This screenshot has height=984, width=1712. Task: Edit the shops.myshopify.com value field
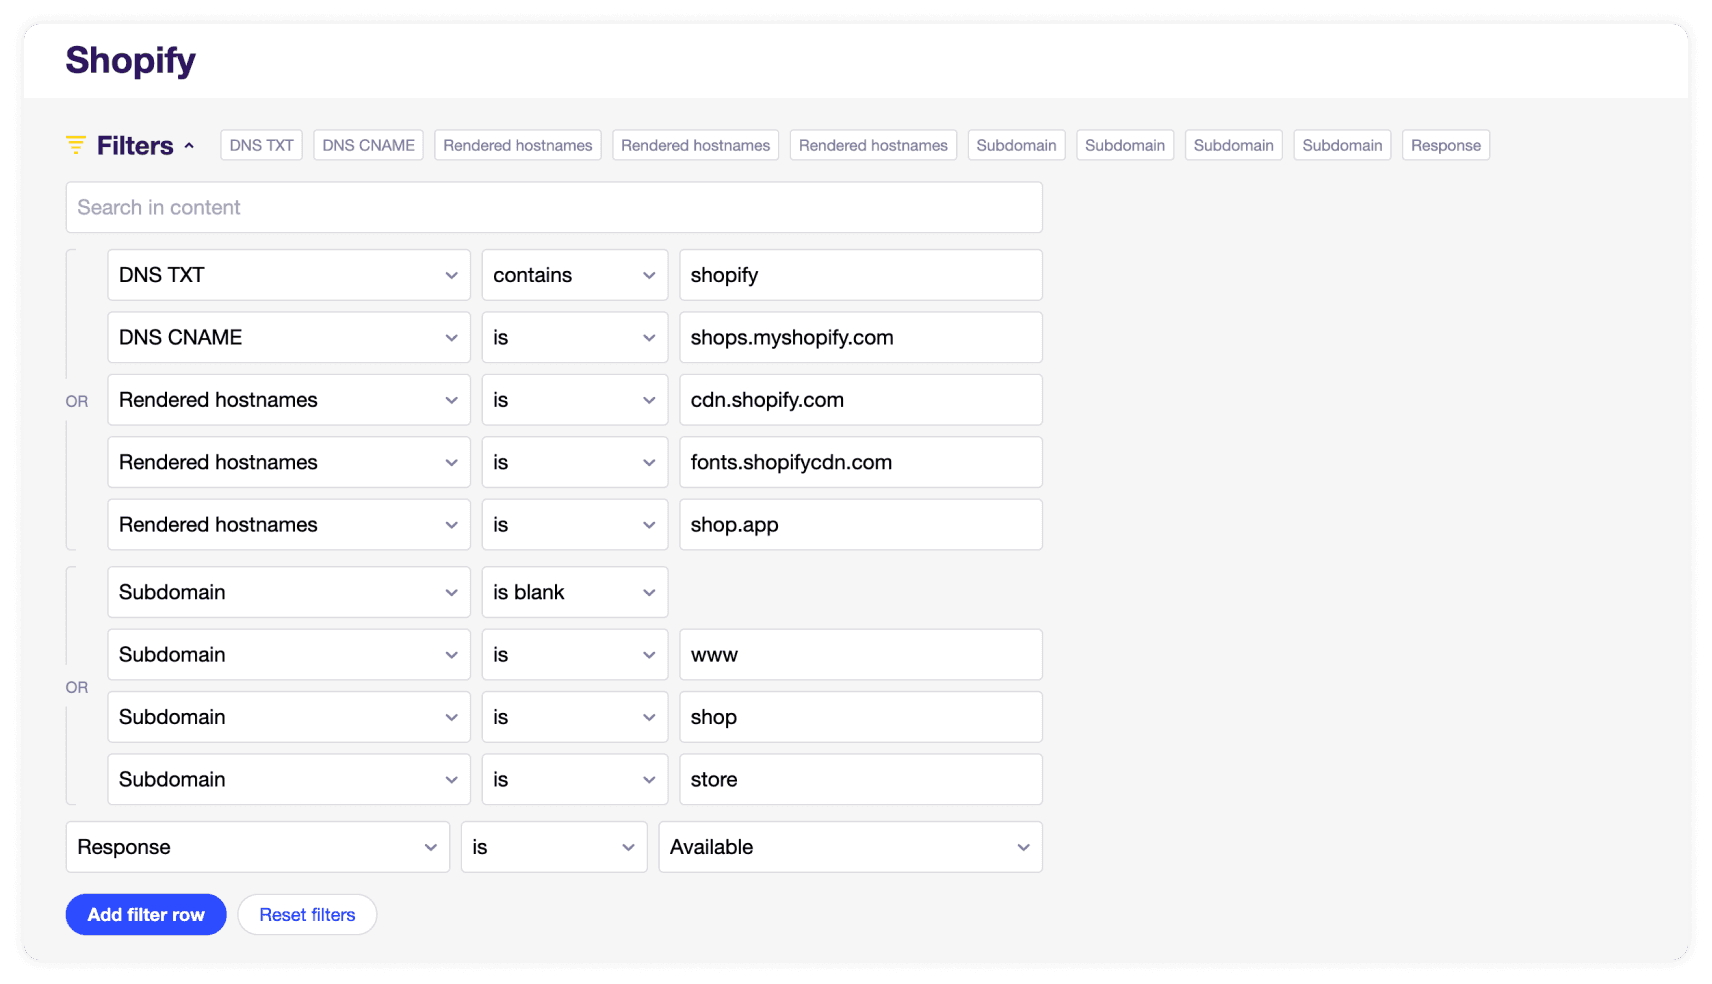pos(861,337)
